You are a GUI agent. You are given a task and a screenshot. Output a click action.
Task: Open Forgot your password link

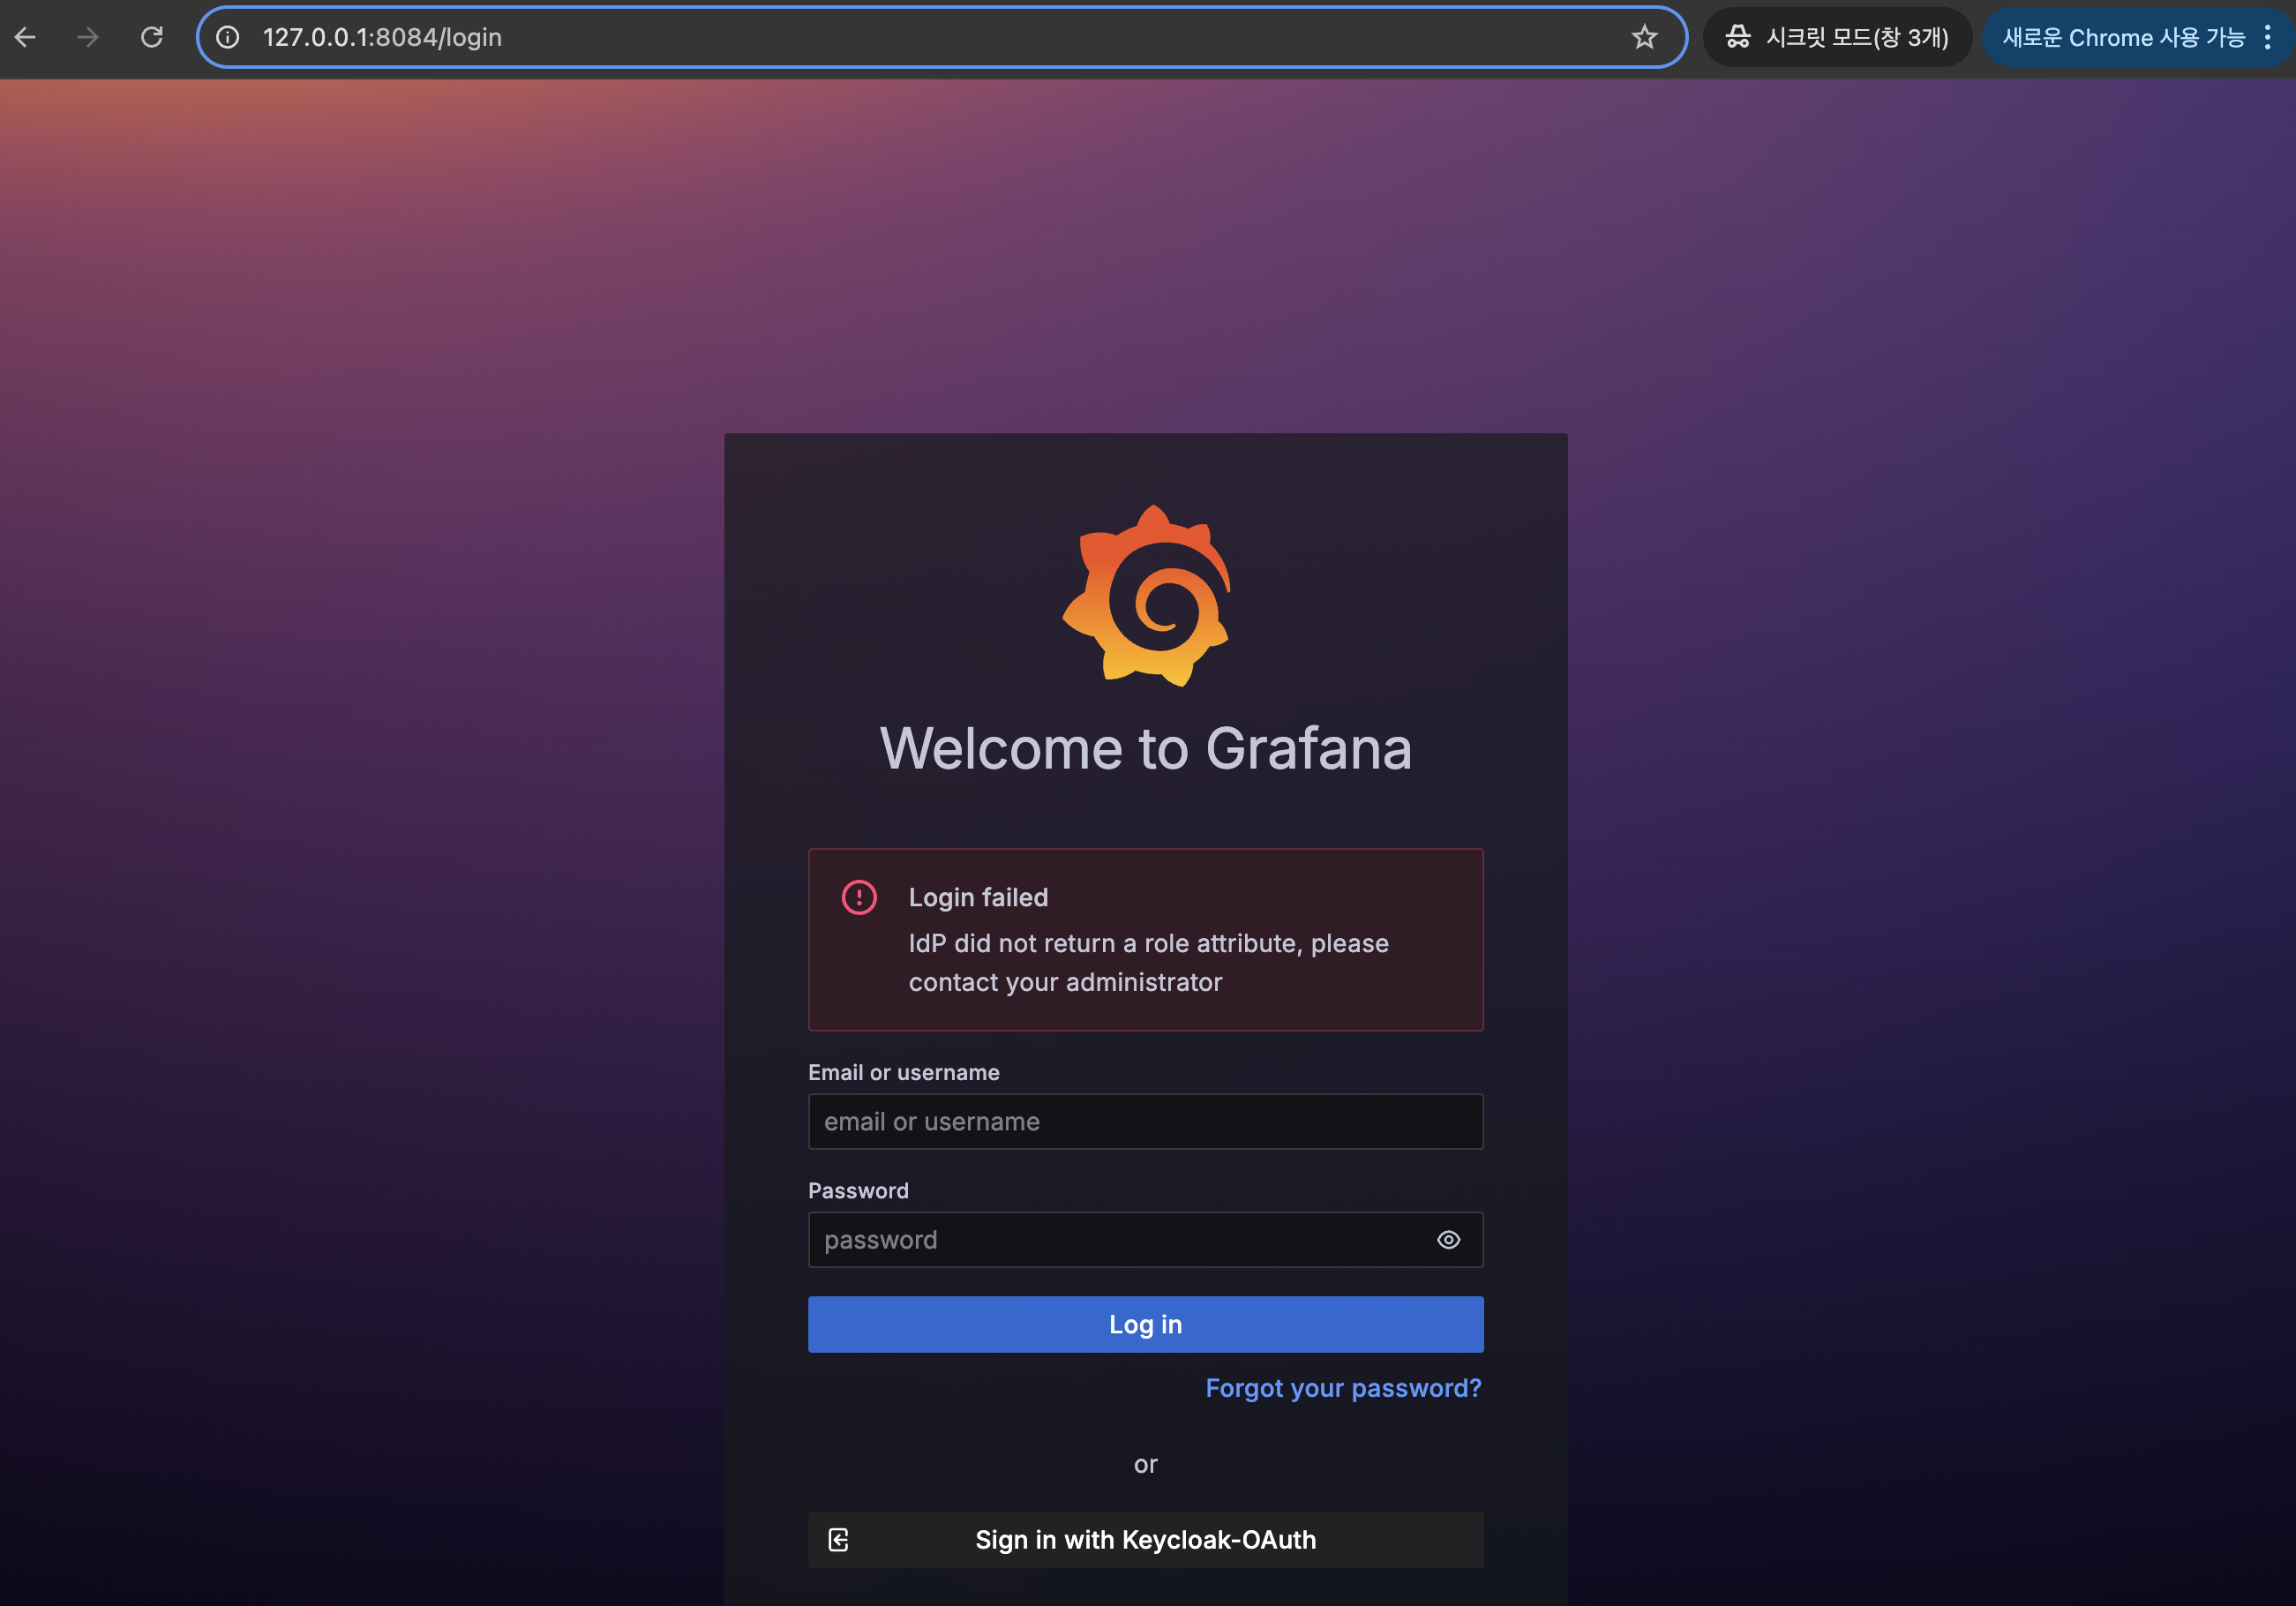[x=1342, y=1388]
